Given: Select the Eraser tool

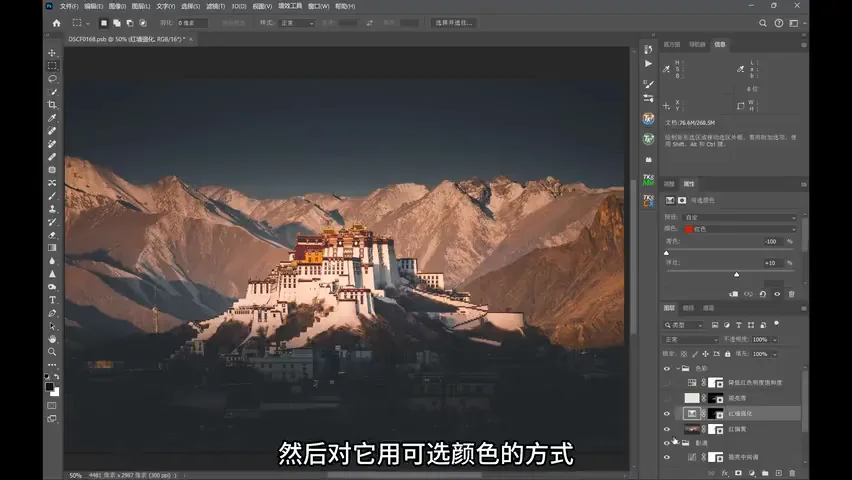Looking at the screenshot, I should pyautogui.click(x=52, y=235).
